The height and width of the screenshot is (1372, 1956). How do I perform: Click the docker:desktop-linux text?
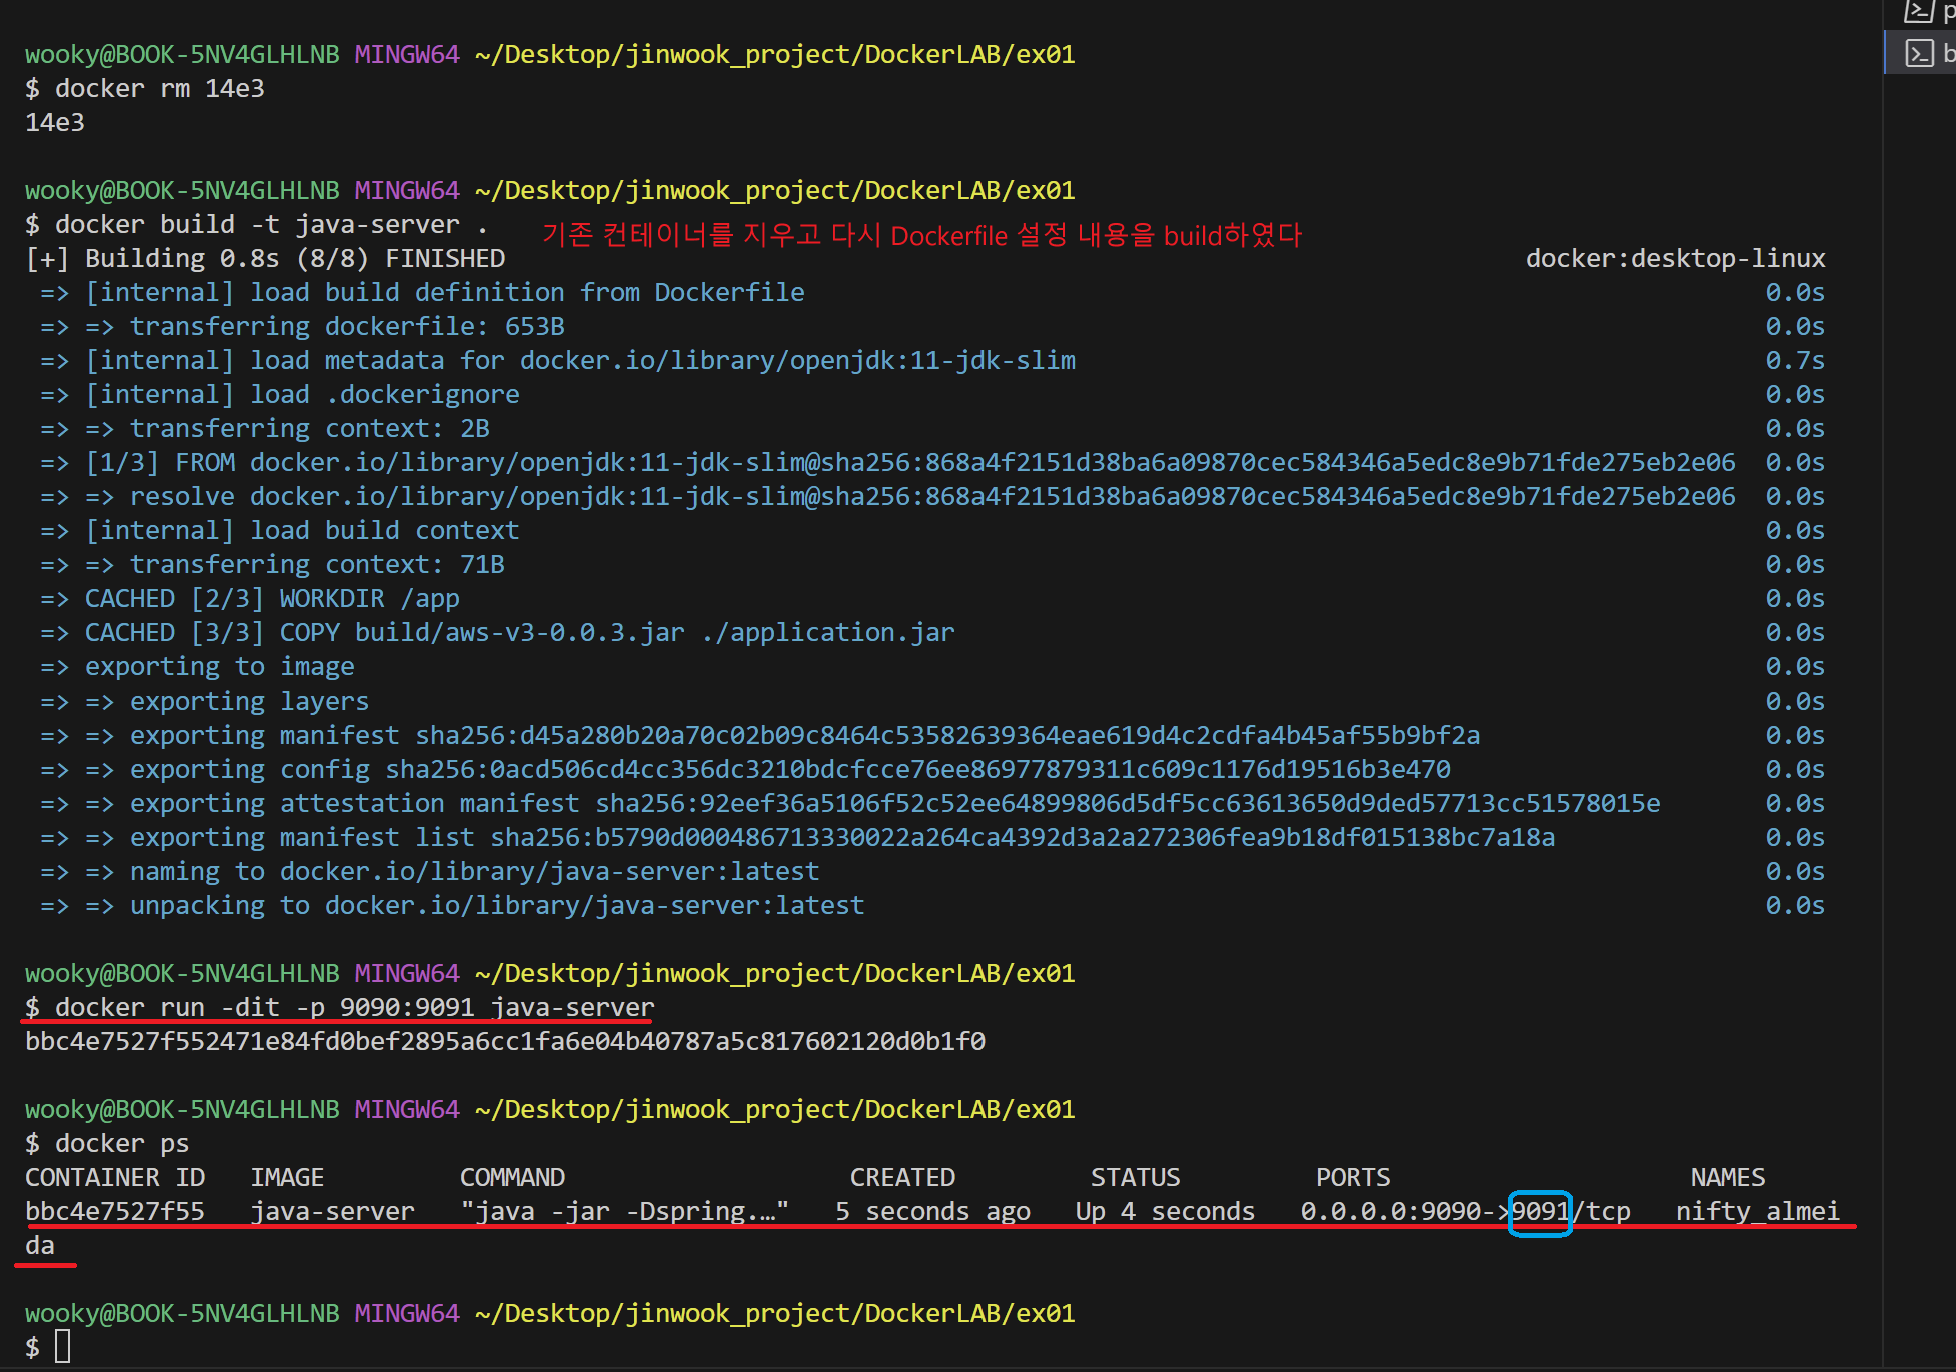[1675, 258]
